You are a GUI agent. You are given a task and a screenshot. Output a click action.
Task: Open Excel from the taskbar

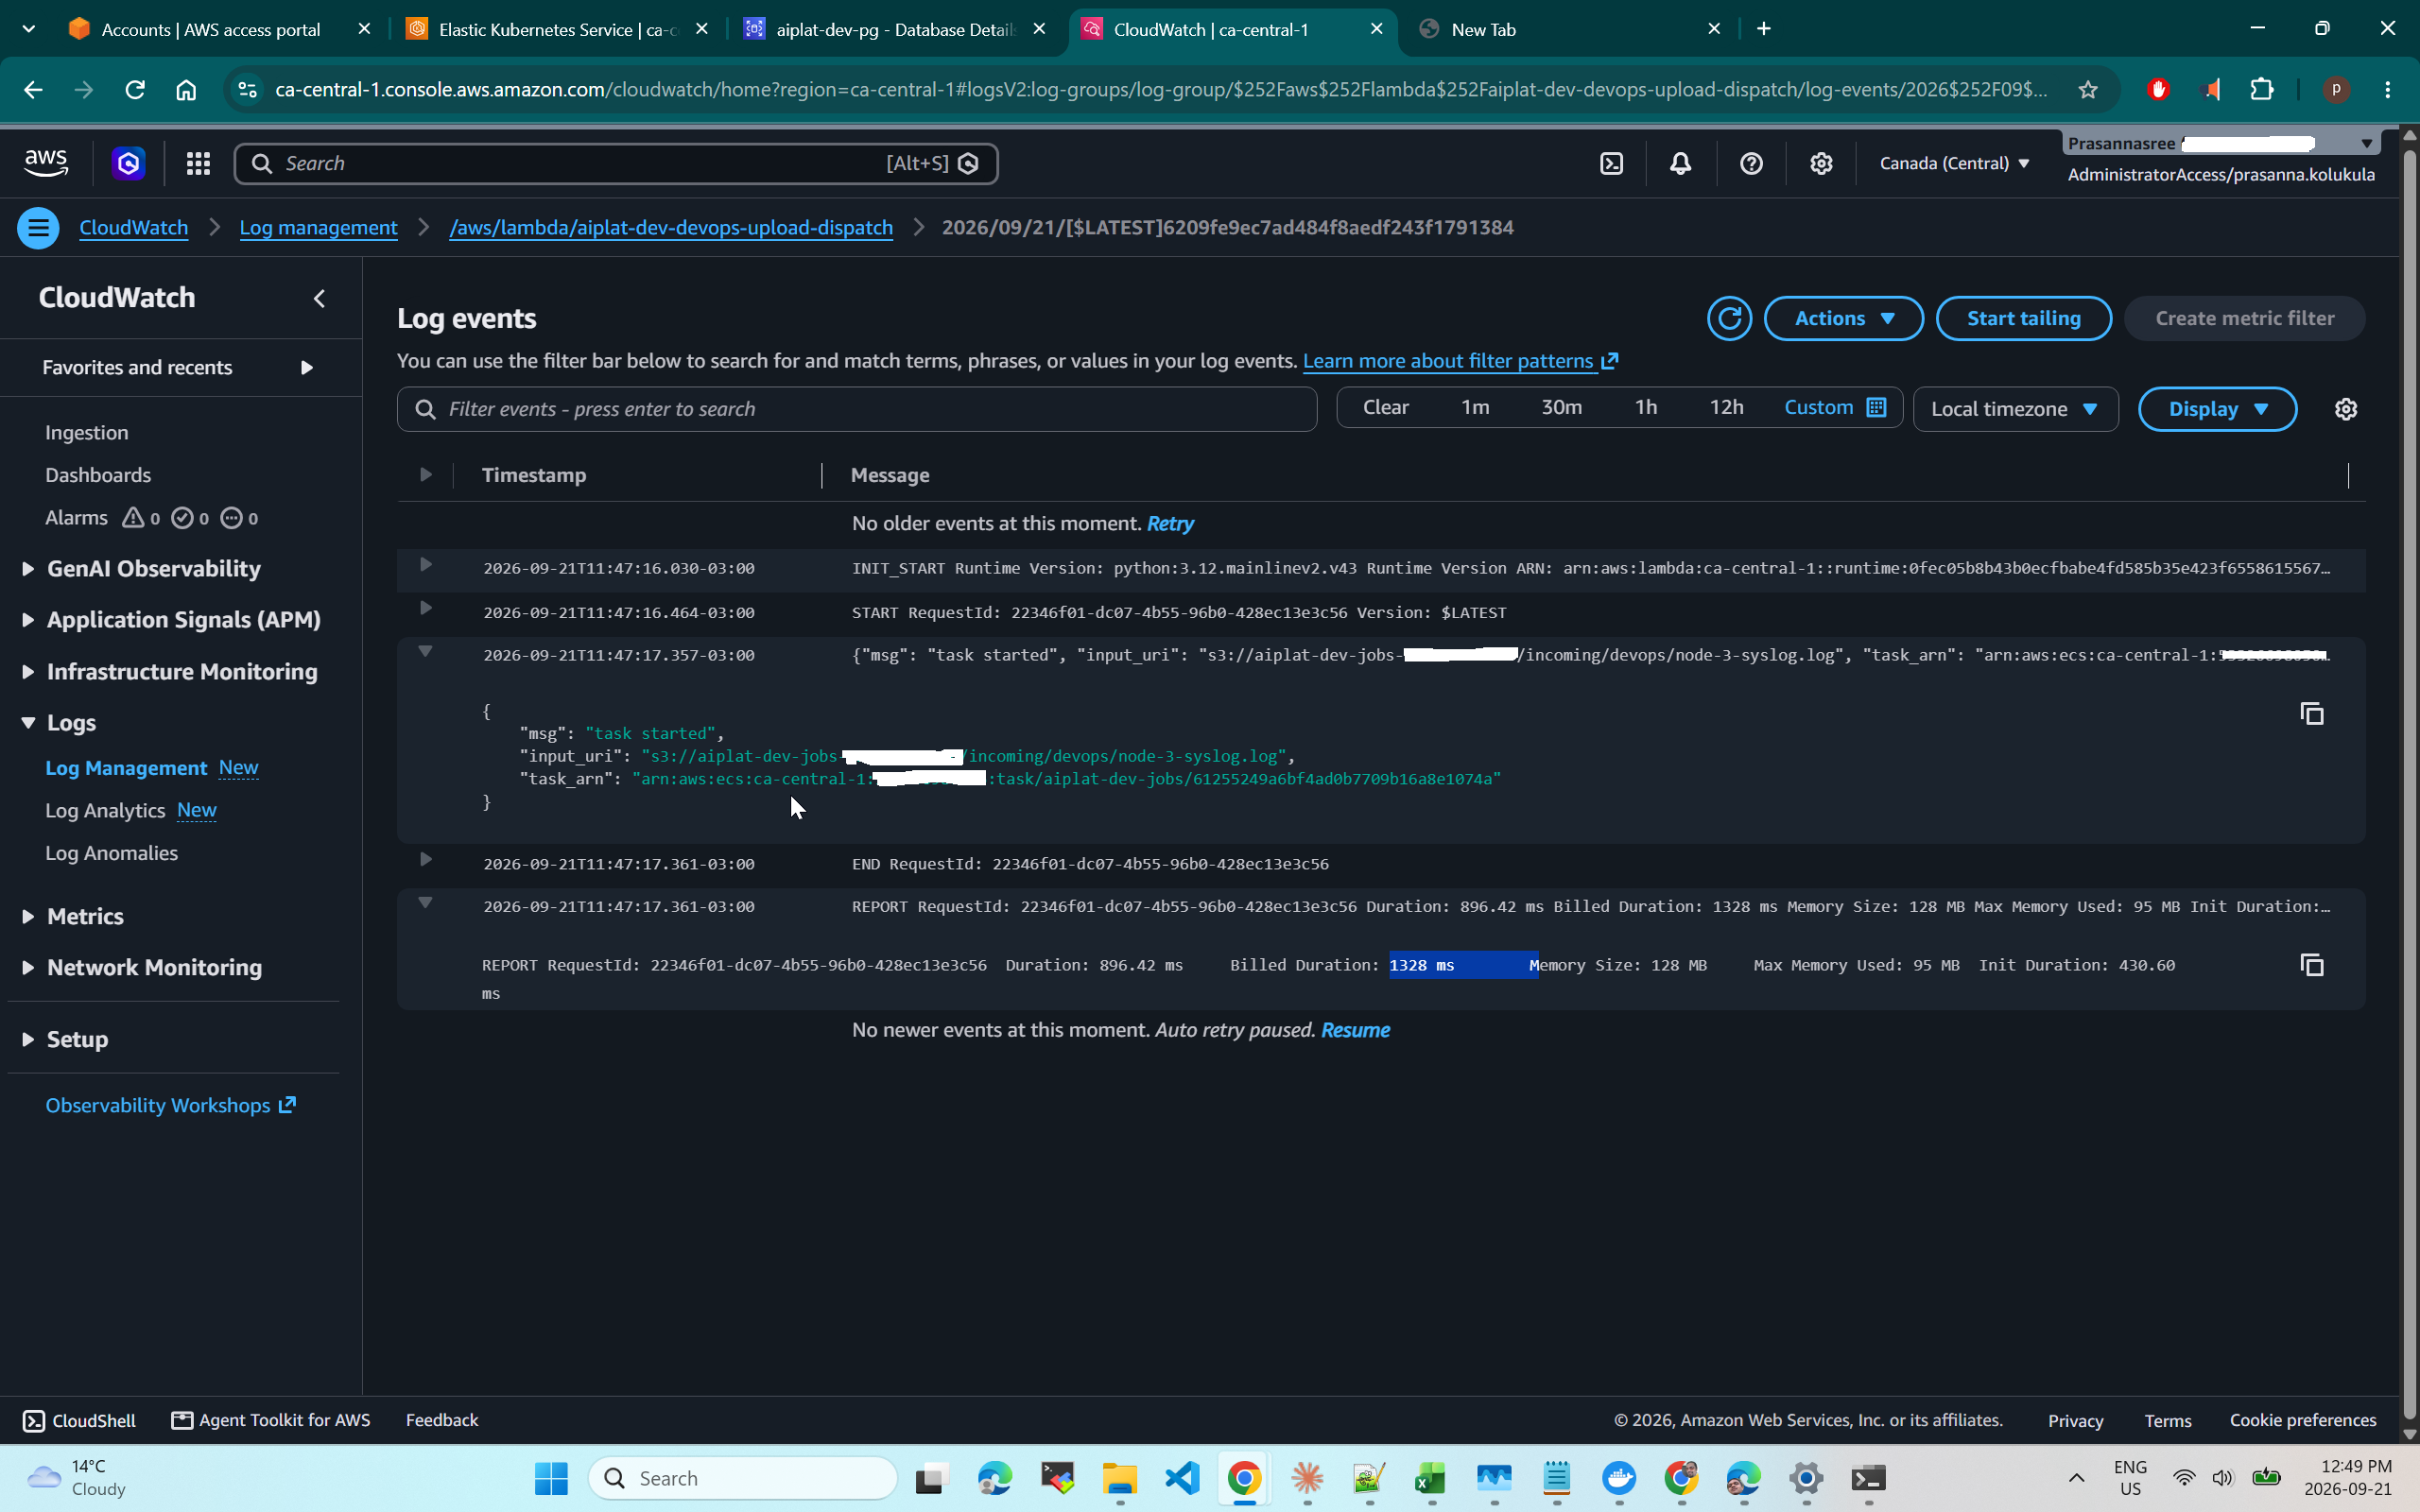[x=1430, y=1478]
